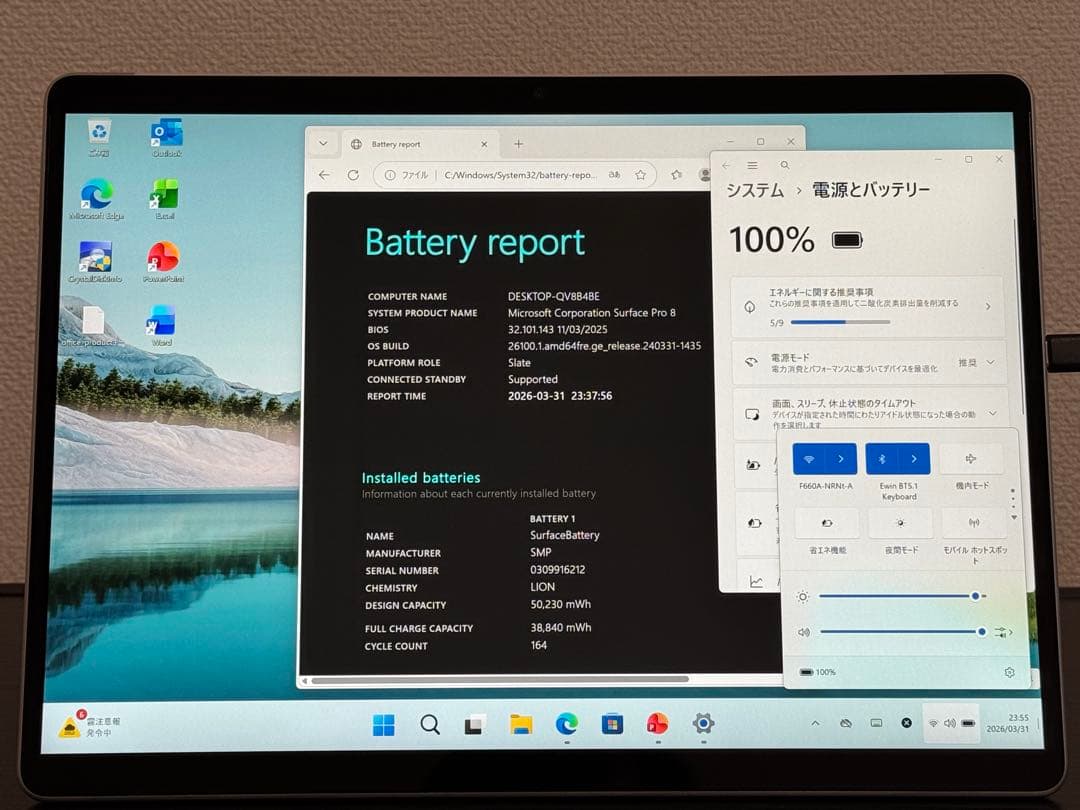The height and width of the screenshot is (810, 1080).
Task: Click the site info icon before ファイル
Action: pyautogui.click(x=390, y=175)
